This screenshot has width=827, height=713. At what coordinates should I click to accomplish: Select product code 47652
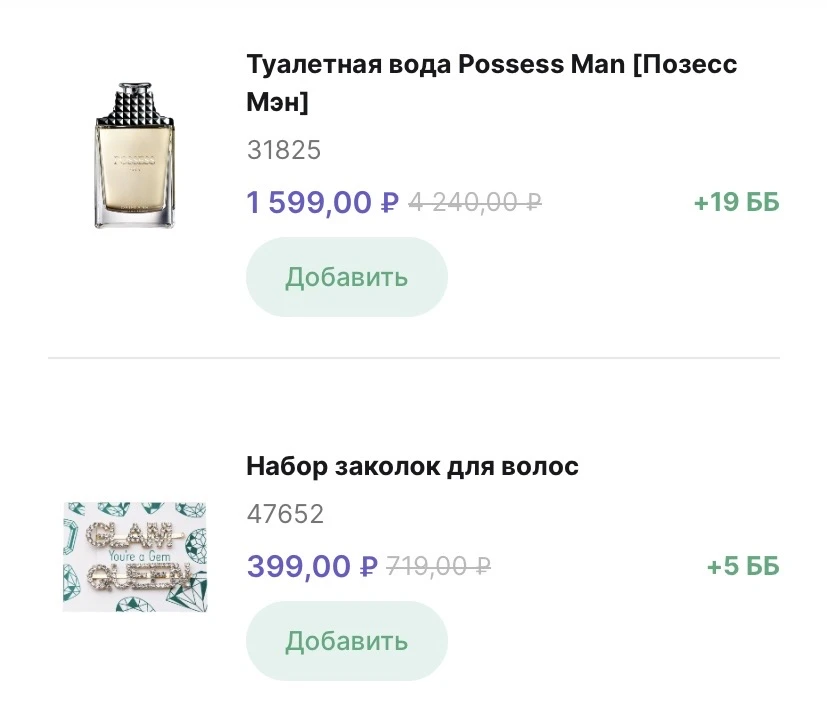285,515
